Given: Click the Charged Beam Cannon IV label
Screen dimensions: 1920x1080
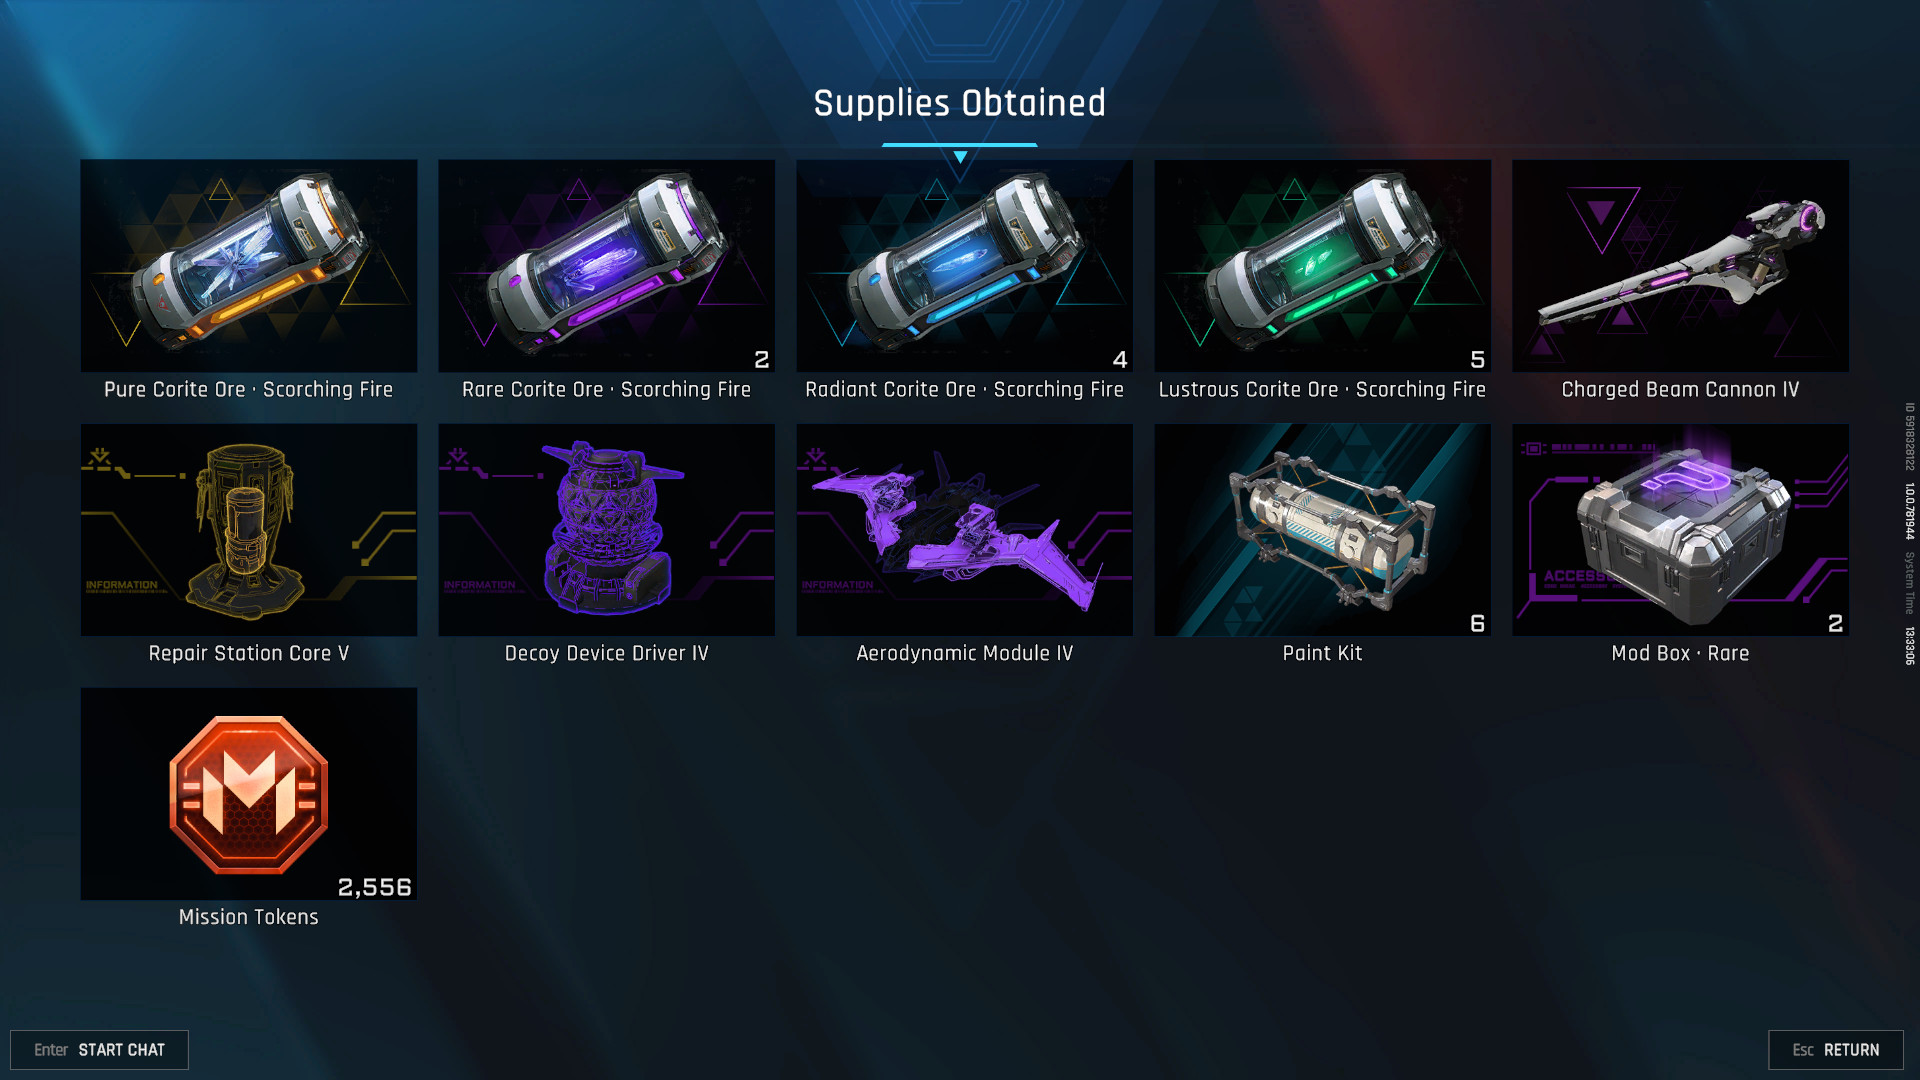Looking at the screenshot, I should [1680, 389].
